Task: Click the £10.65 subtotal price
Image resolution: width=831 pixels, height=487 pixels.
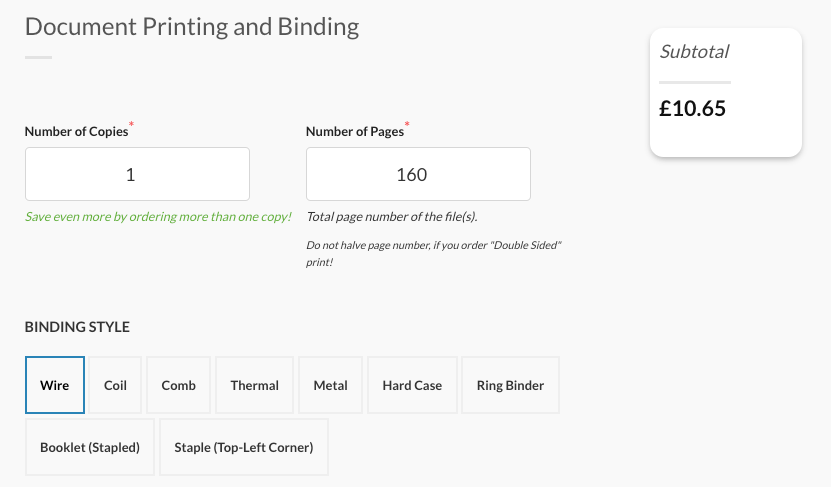Action: tap(692, 108)
